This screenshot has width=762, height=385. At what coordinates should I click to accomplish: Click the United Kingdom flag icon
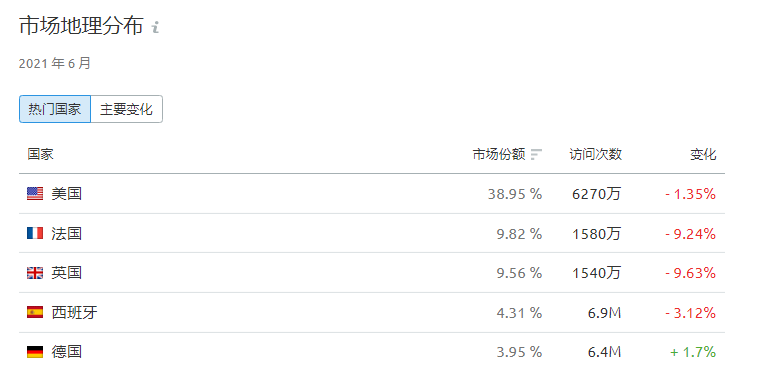pos(35,273)
